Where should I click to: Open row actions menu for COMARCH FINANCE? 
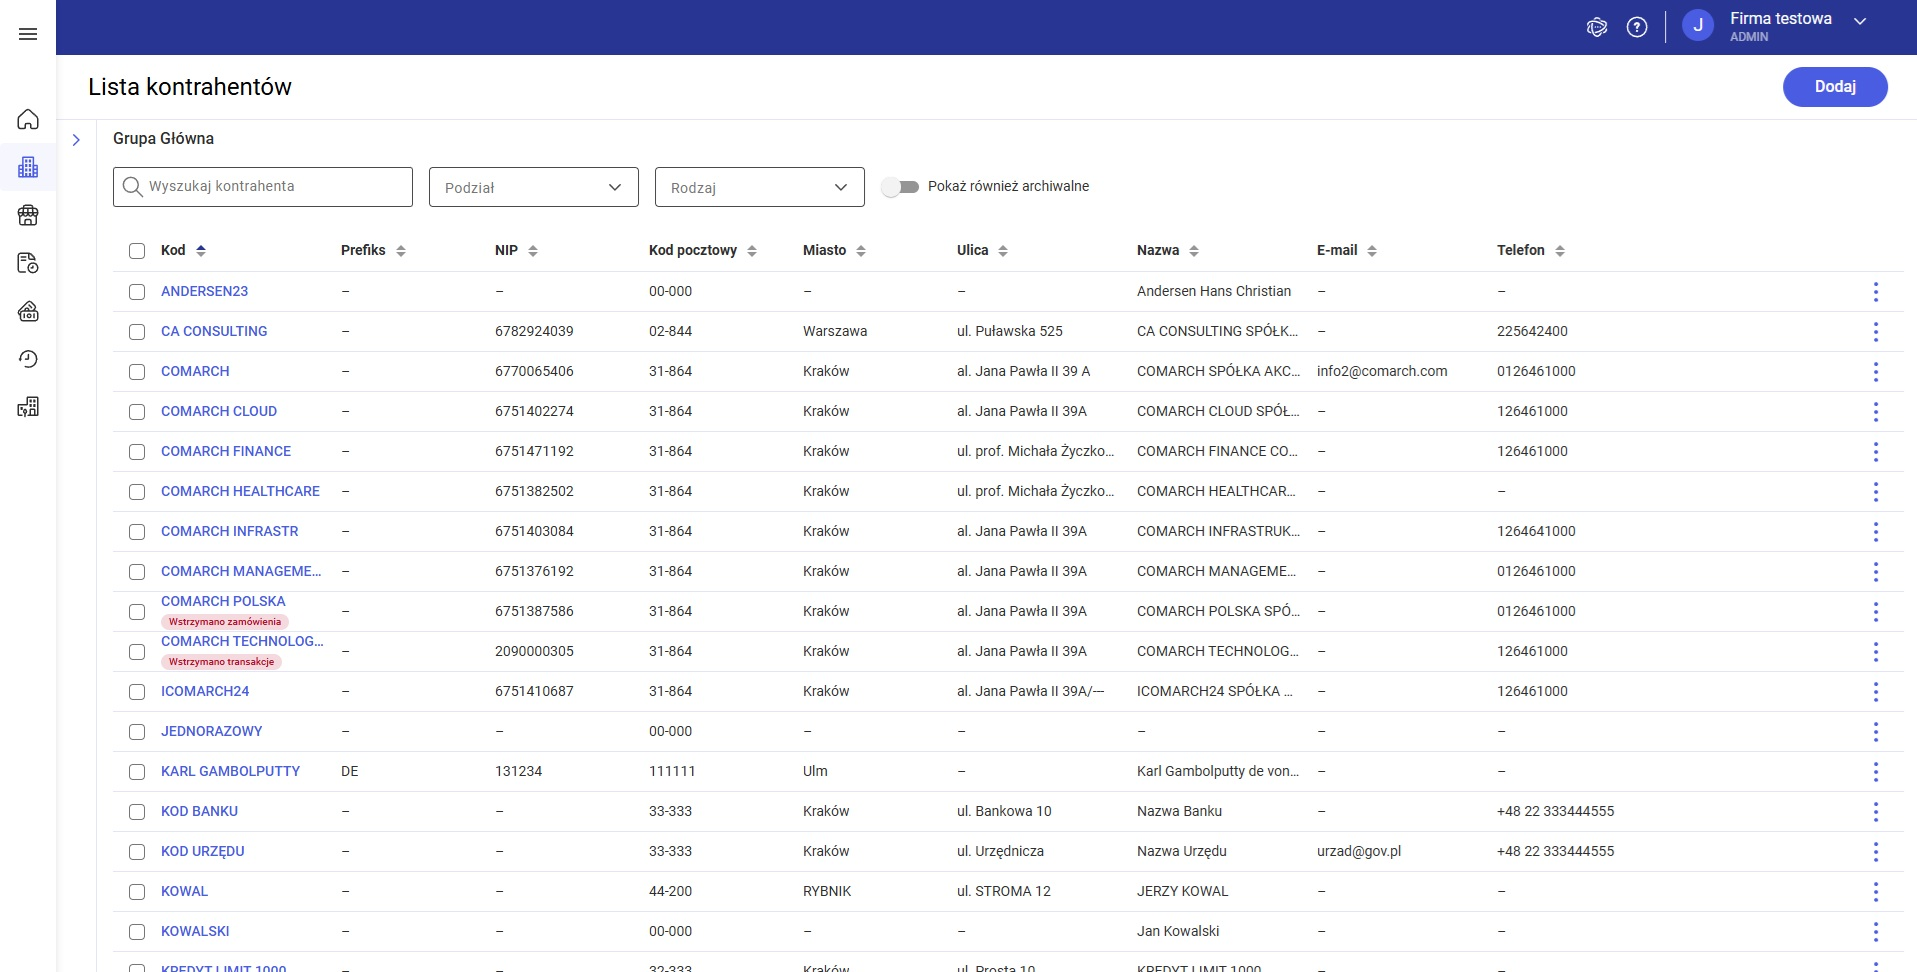tap(1875, 452)
